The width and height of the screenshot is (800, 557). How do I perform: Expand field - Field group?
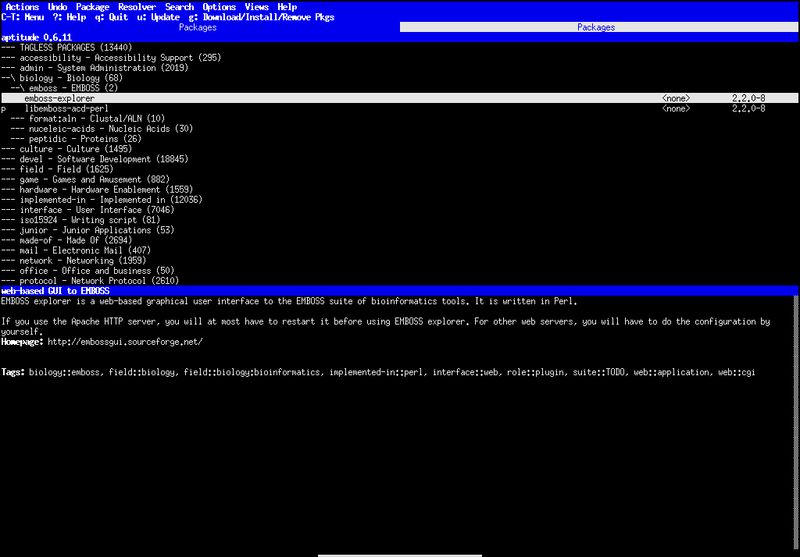tap(57, 169)
